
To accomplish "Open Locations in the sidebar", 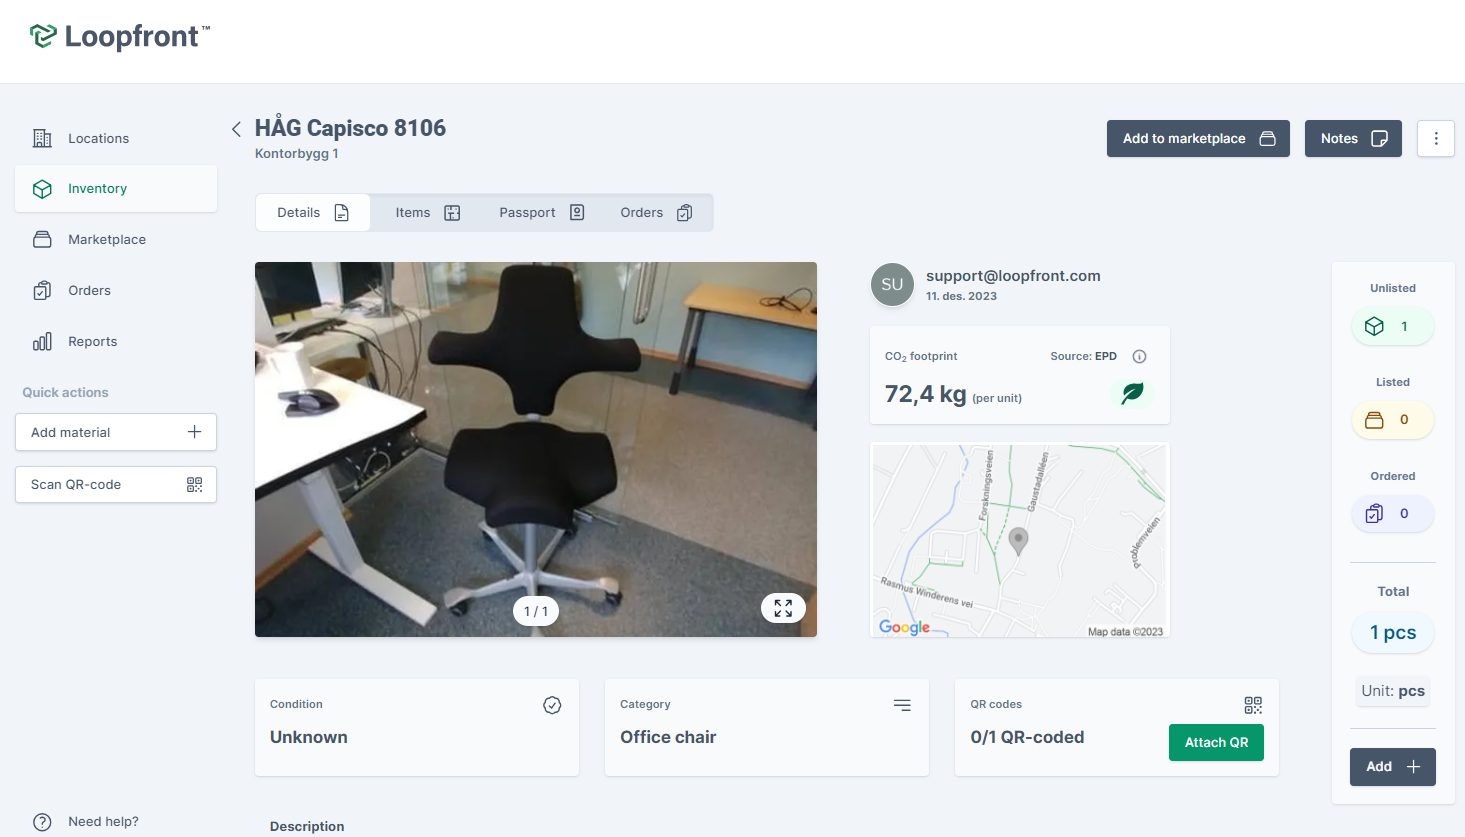I will tap(116, 138).
